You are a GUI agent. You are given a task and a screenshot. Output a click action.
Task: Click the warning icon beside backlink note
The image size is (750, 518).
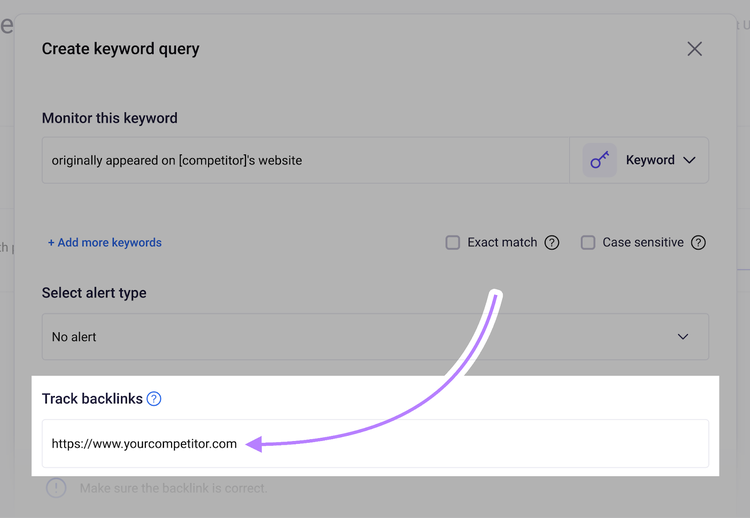pos(56,488)
